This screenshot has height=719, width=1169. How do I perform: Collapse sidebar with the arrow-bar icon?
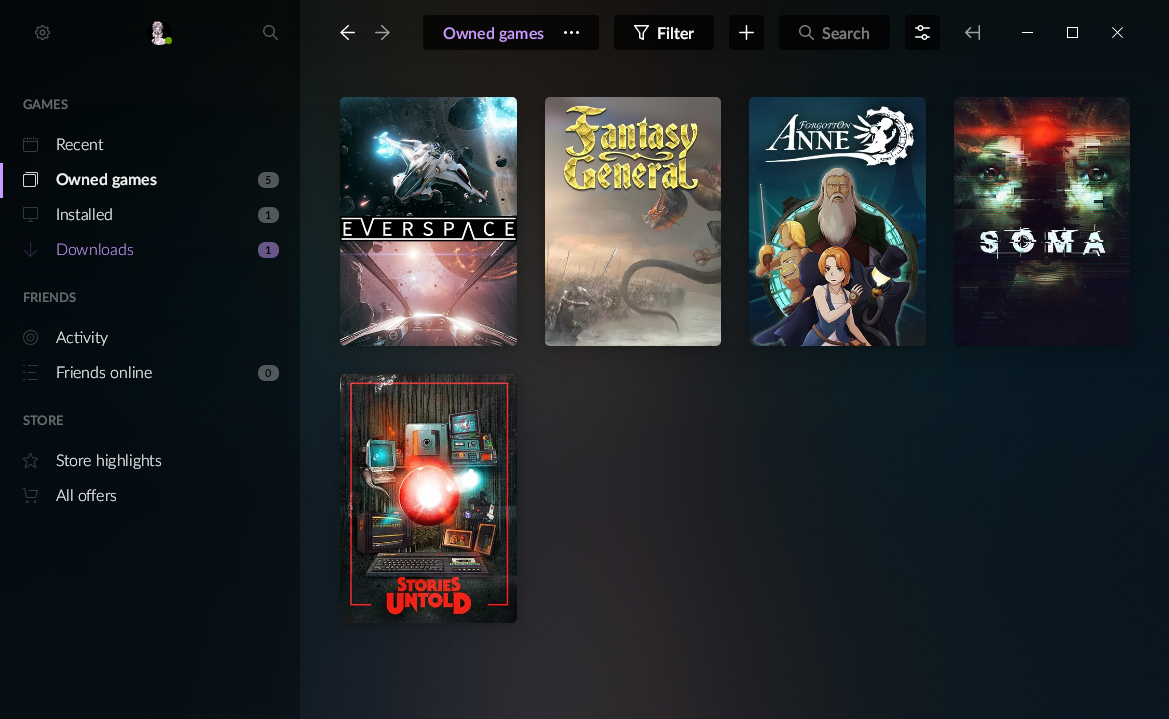[x=972, y=33]
